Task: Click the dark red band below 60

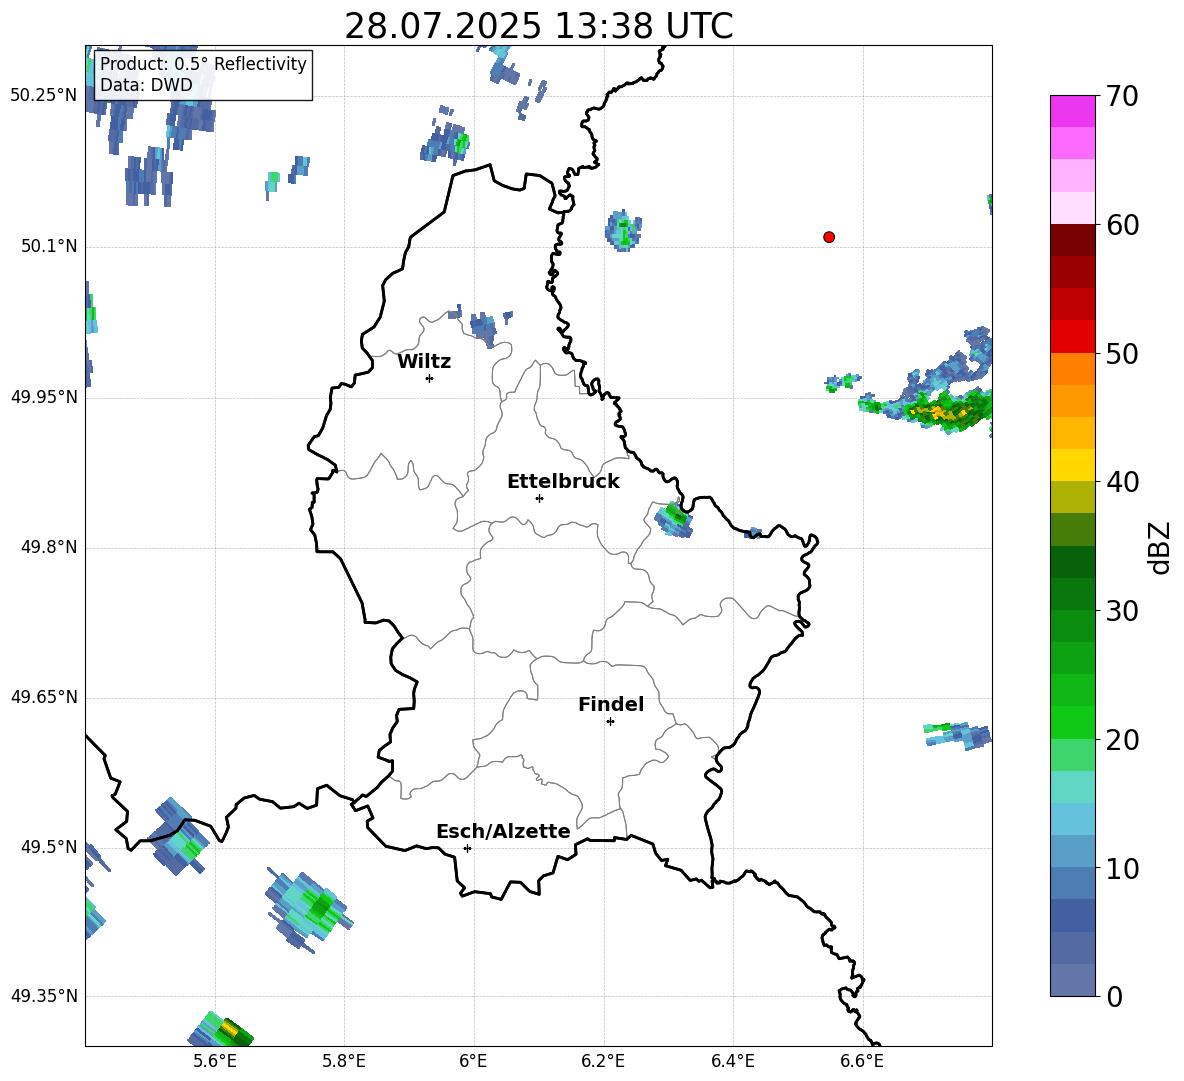Action: coord(1072,240)
